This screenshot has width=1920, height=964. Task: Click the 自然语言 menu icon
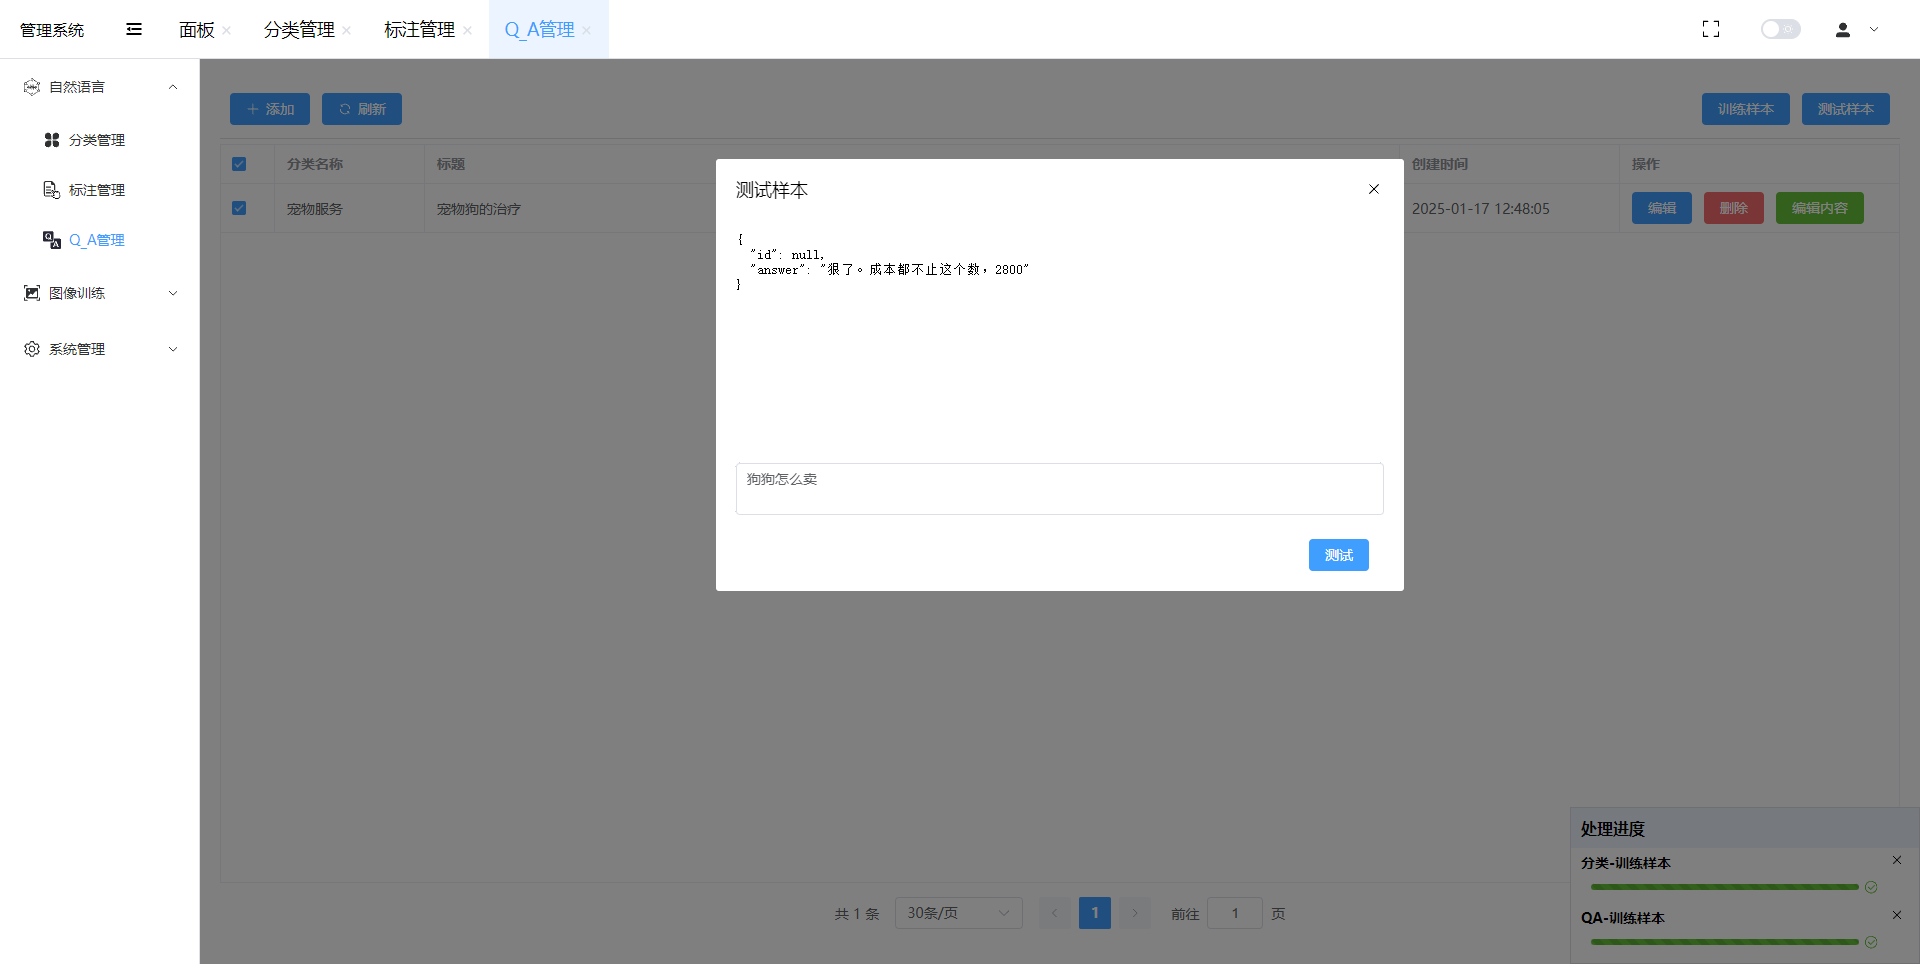click(x=32, y=87)
